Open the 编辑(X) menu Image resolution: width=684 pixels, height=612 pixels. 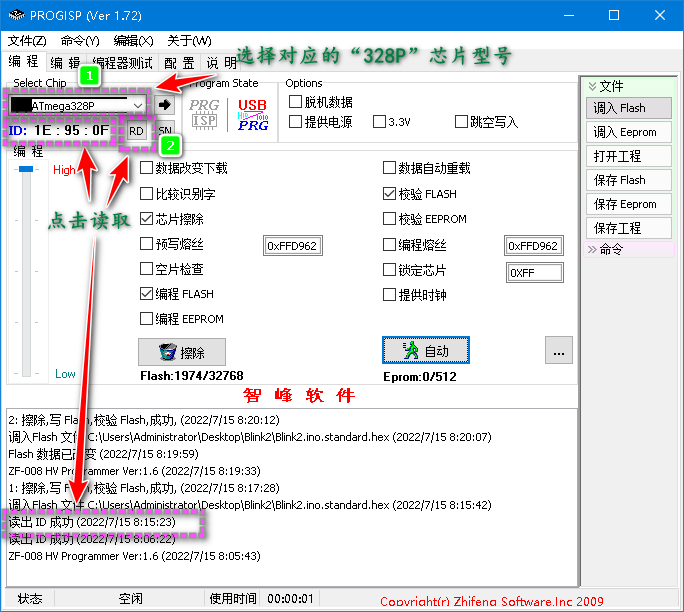(133, 41)
